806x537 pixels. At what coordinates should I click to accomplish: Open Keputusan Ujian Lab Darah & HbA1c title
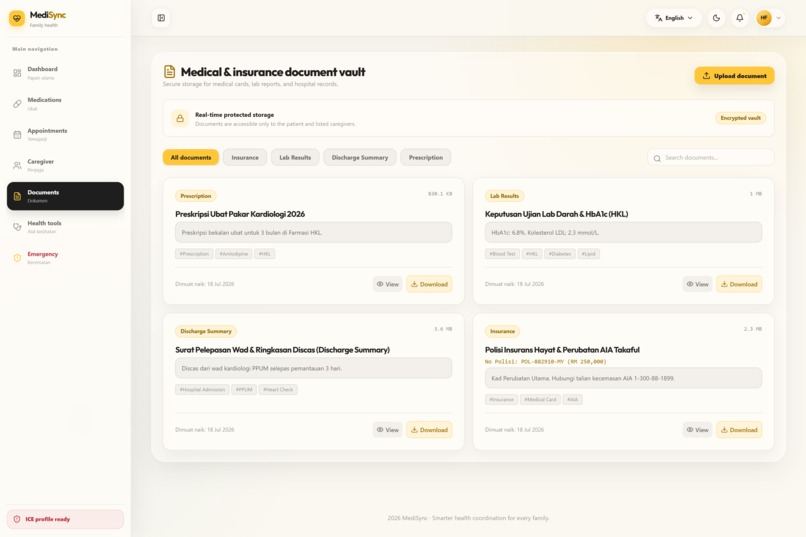(556, 214)
